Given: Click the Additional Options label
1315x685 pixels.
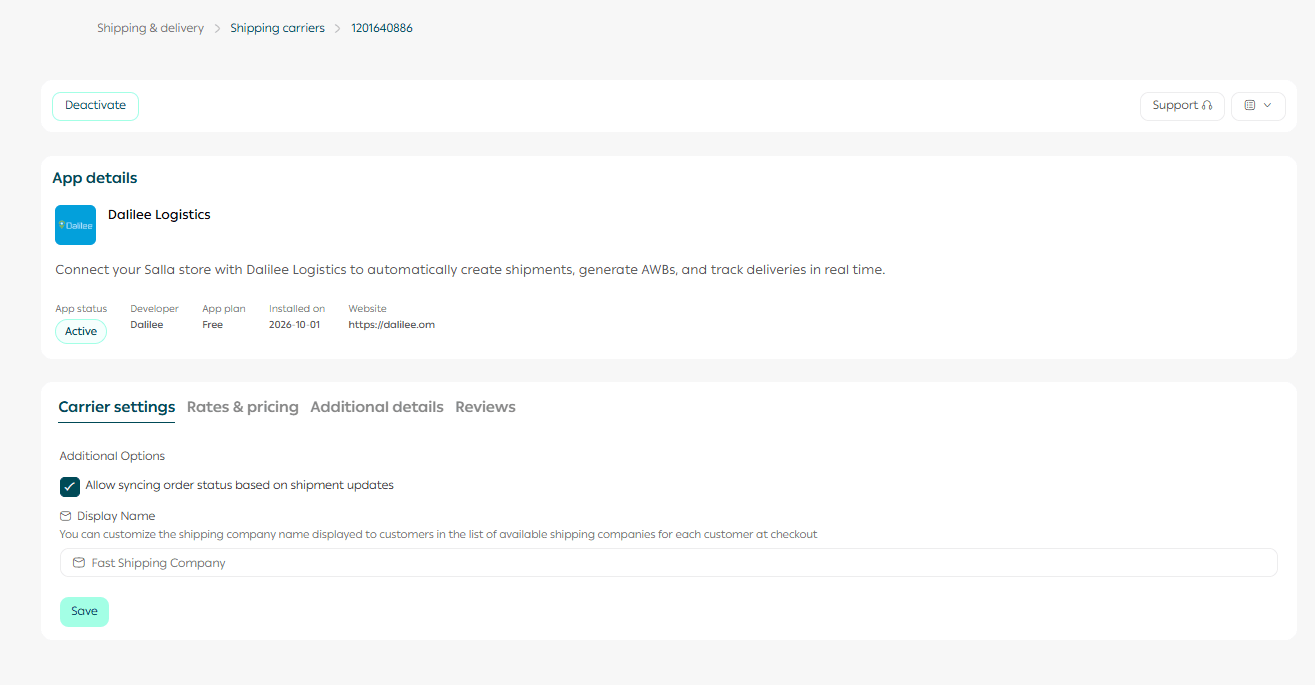Looking at the screenshot, I should (x=112, y=456).
